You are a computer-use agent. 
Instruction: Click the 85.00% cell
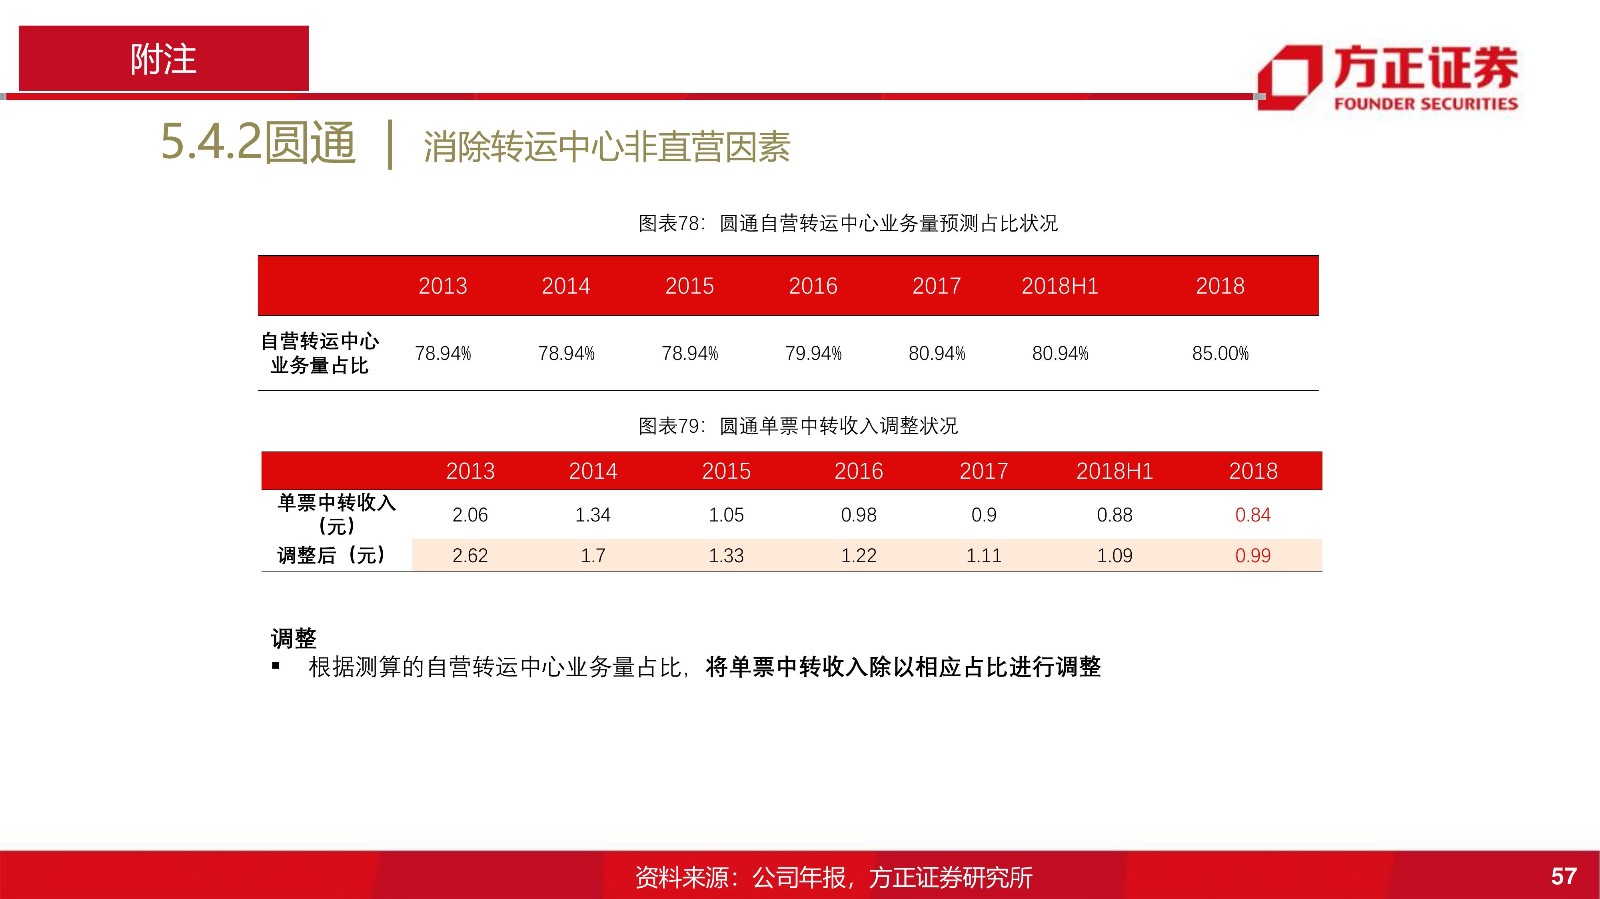click(x=1220, y=353)
